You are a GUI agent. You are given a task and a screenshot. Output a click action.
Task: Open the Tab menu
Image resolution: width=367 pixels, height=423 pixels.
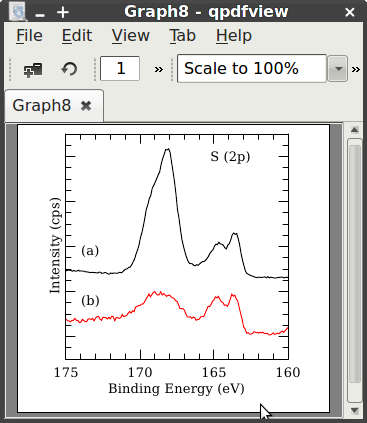(182, 35)
